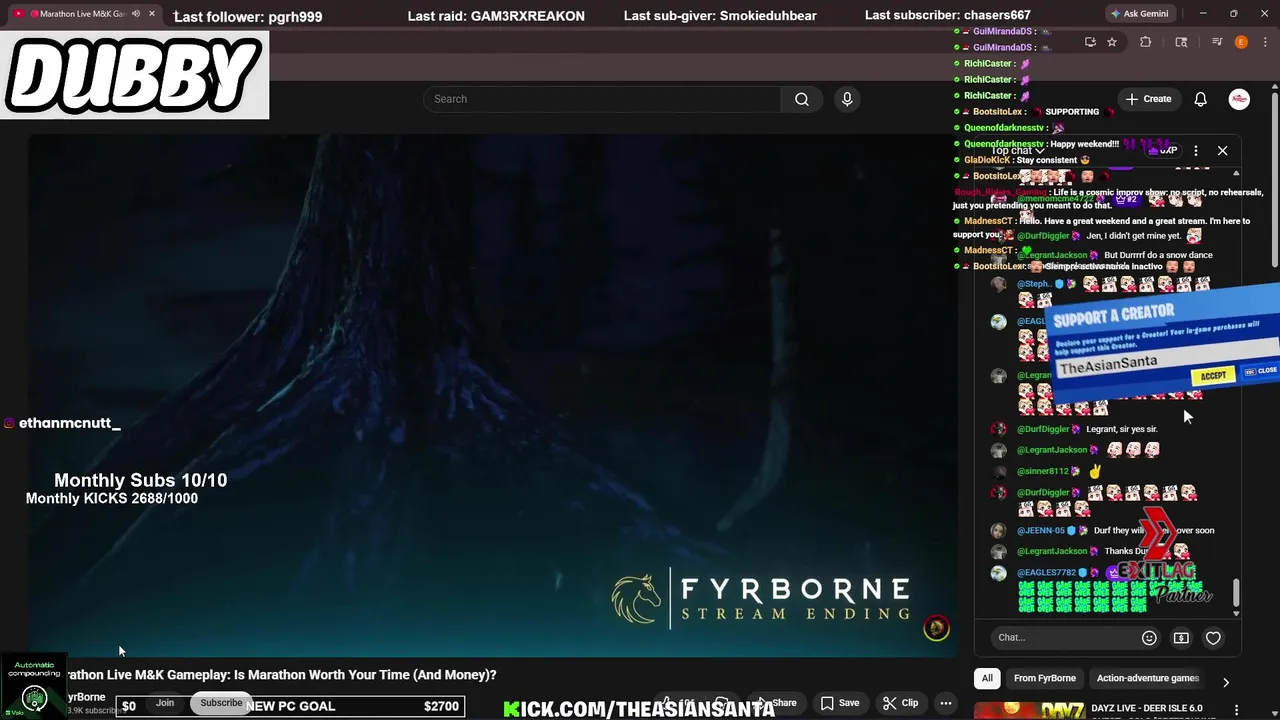Send a heart reaction in chat
This screenshot has height=720, width=1280.
(x=1213, y=638)
